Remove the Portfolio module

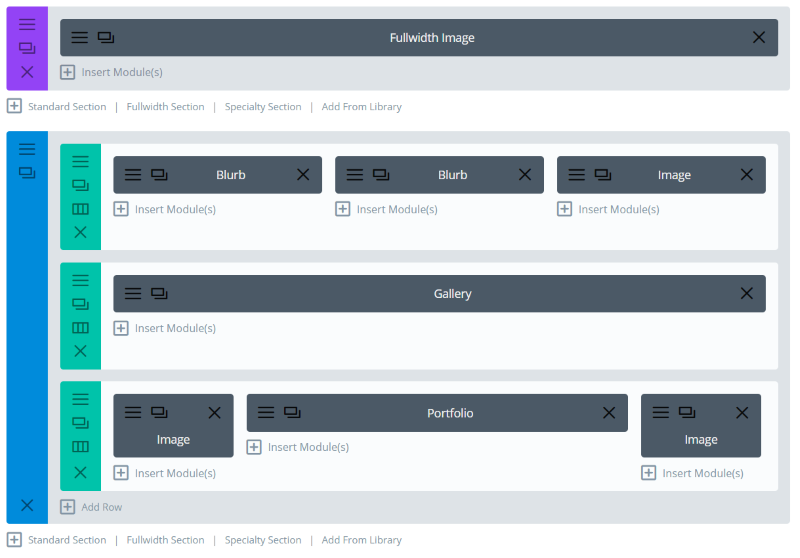pos(609,413)
